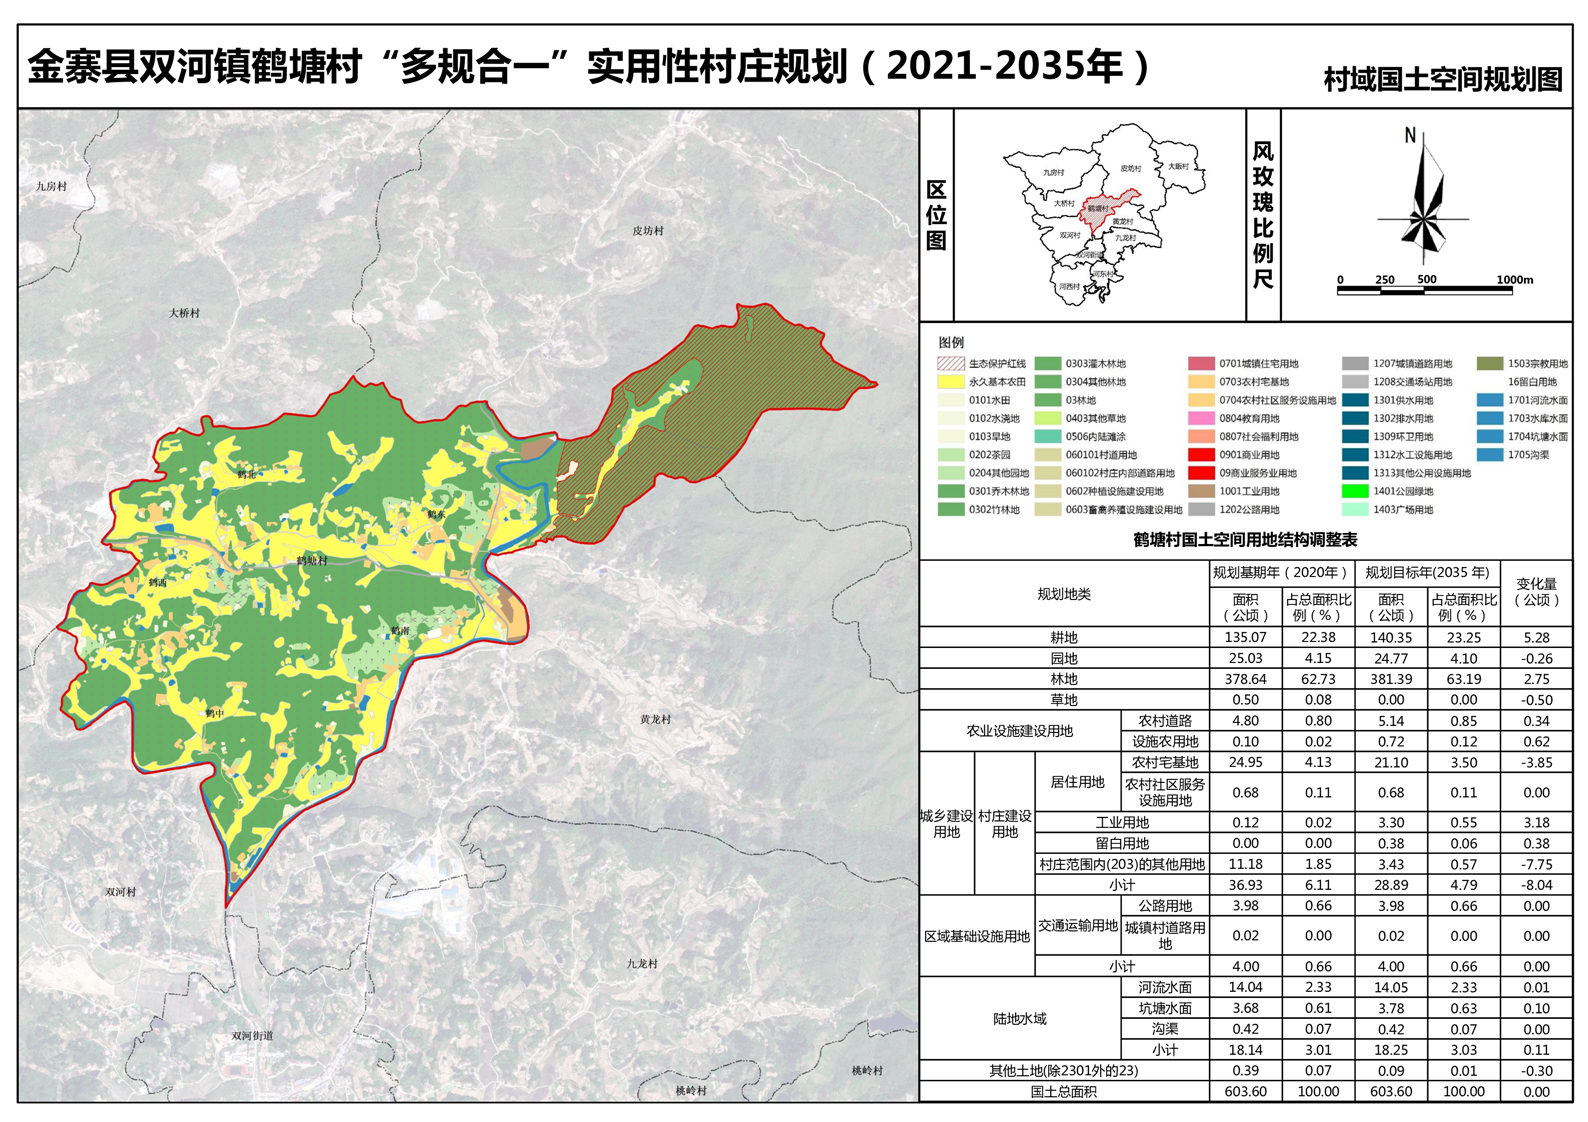Click the yellow 永久基本农田 legend swatch
Viewport: 1588px width, 1122px height.
950,382
